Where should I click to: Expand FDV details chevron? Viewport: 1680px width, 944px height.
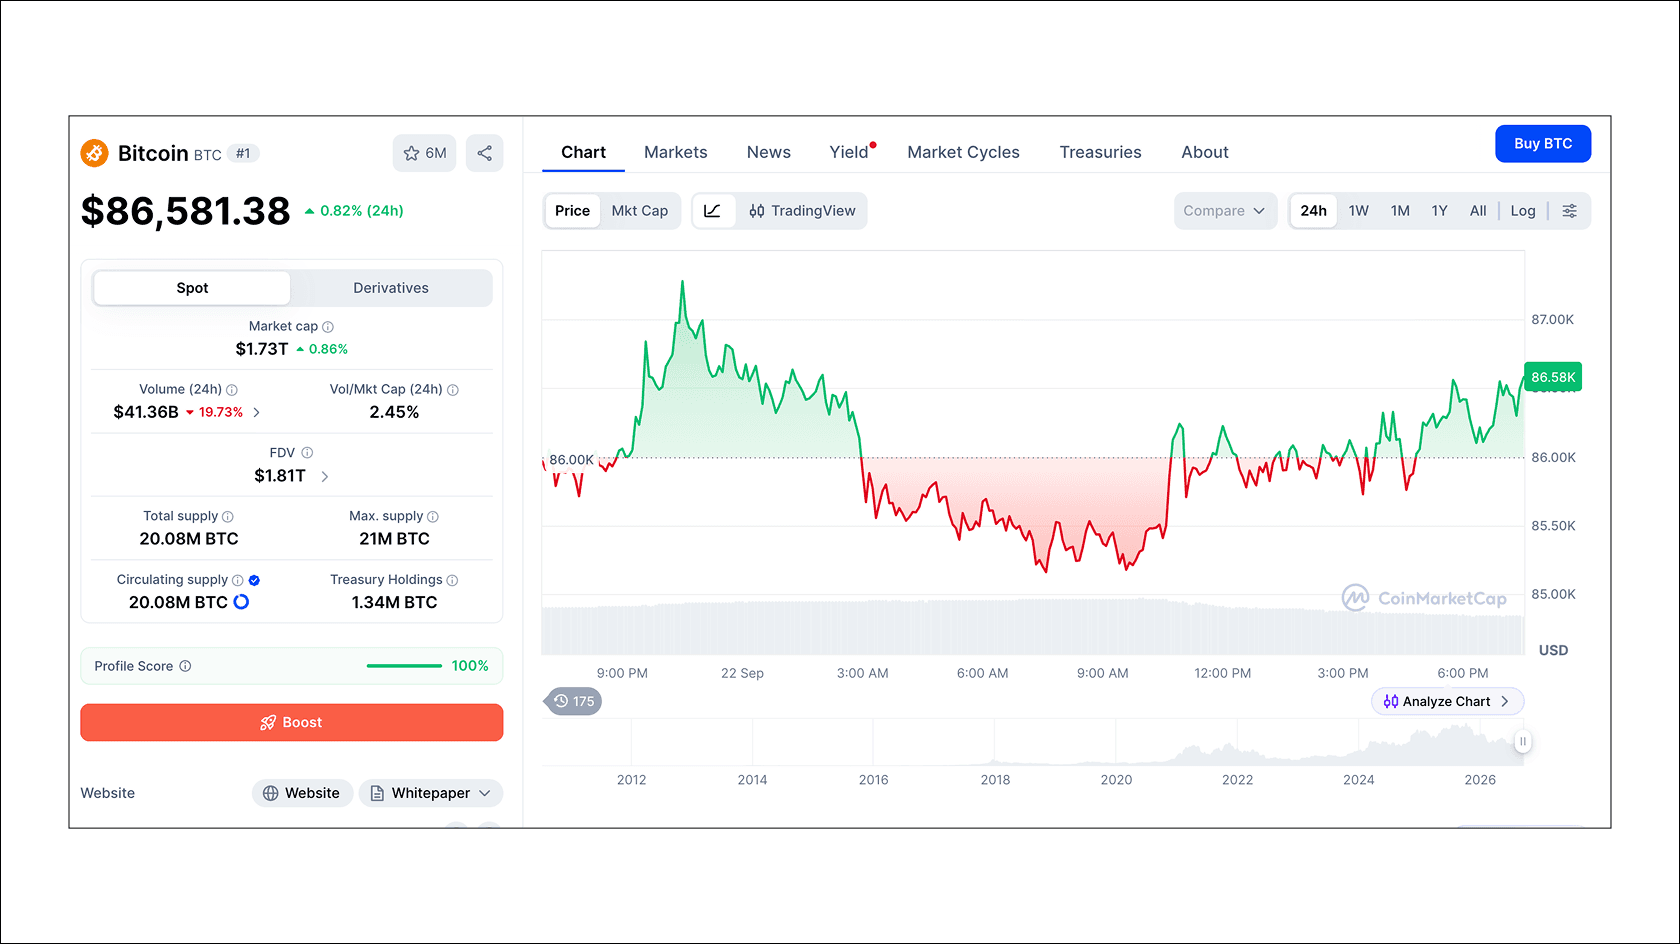324,477
